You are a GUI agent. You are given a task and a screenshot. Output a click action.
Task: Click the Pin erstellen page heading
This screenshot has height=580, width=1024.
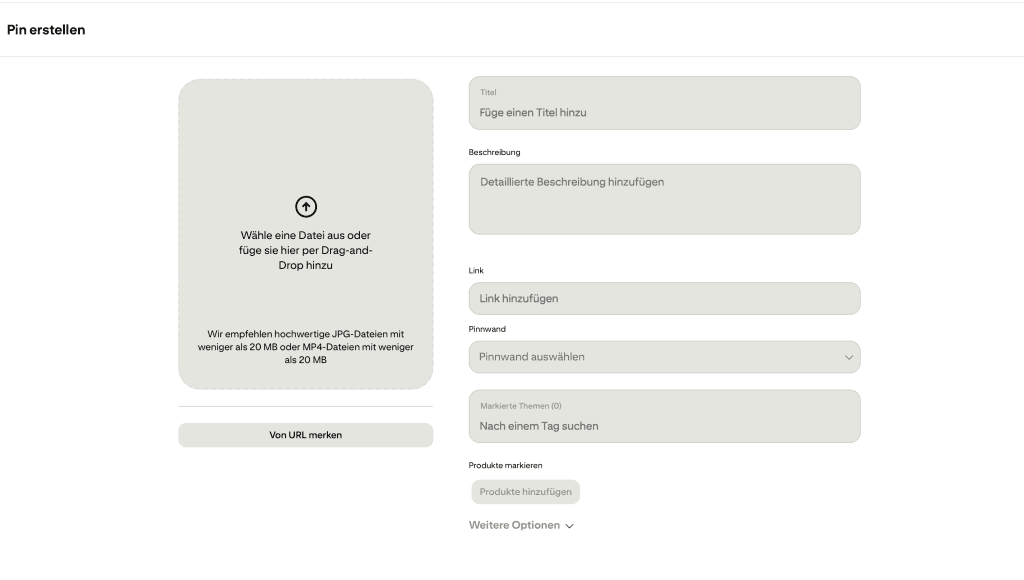[46, 30]
